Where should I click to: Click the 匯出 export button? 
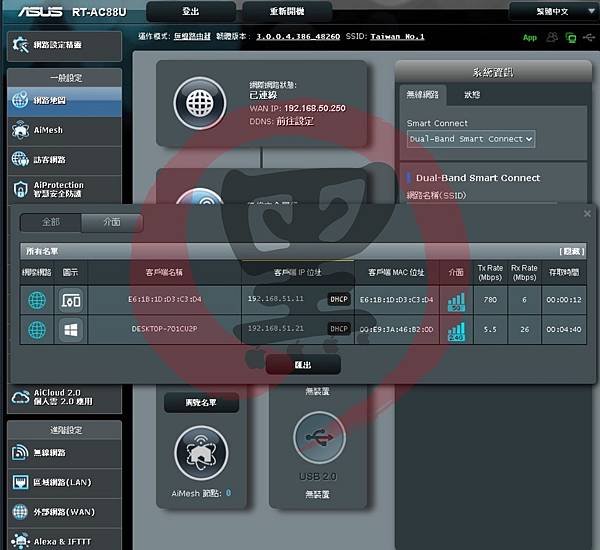pos(303,364)
